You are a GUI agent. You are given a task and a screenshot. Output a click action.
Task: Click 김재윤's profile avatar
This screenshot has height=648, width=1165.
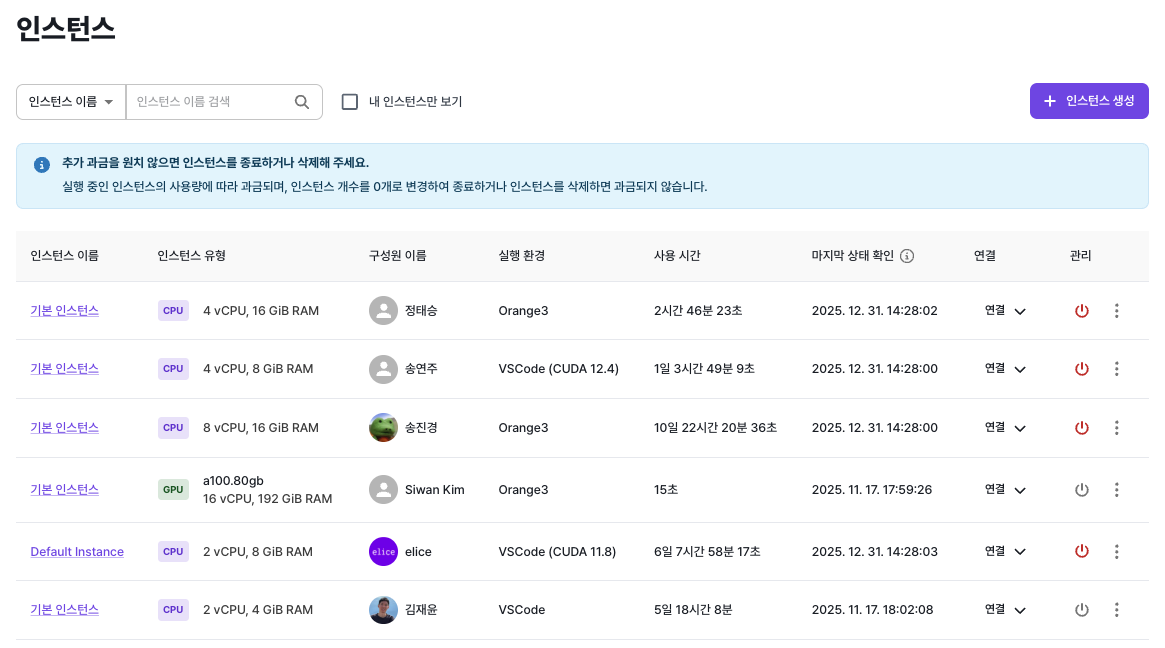383,609
